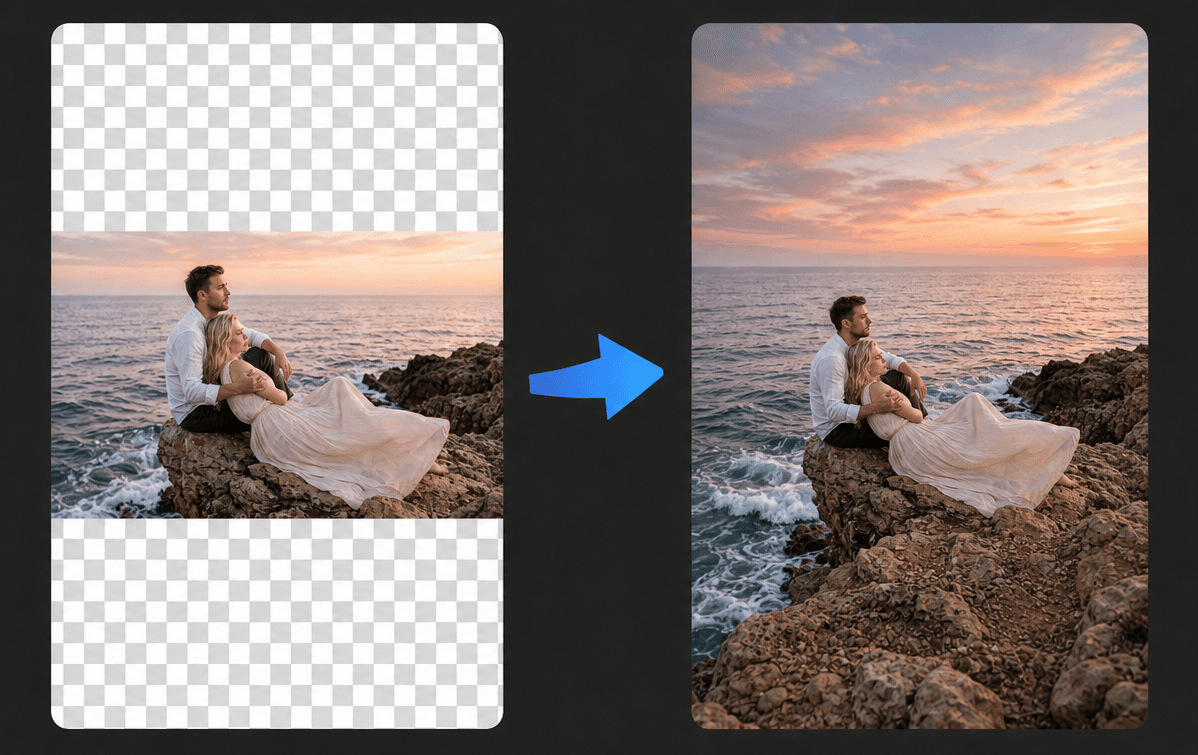1198x755 pixels.
Task: Select the original image with transparent padding
Action: pyautogui.click(x=277, y=375)
